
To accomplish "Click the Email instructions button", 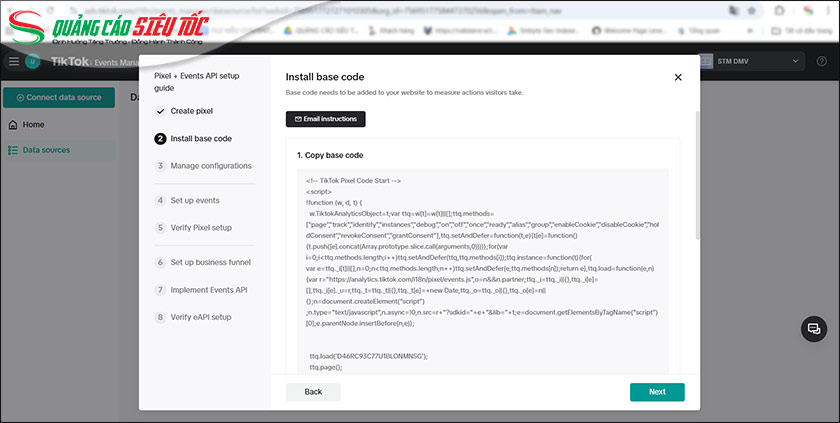I will click(x=326, y=119).
